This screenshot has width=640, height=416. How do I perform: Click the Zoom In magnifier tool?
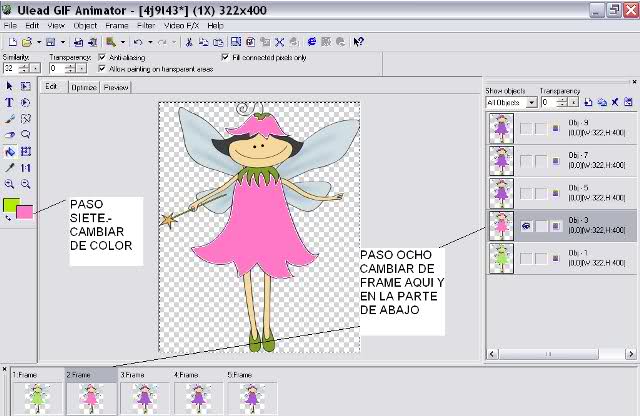pyautogui.click(x=9, y=185)
